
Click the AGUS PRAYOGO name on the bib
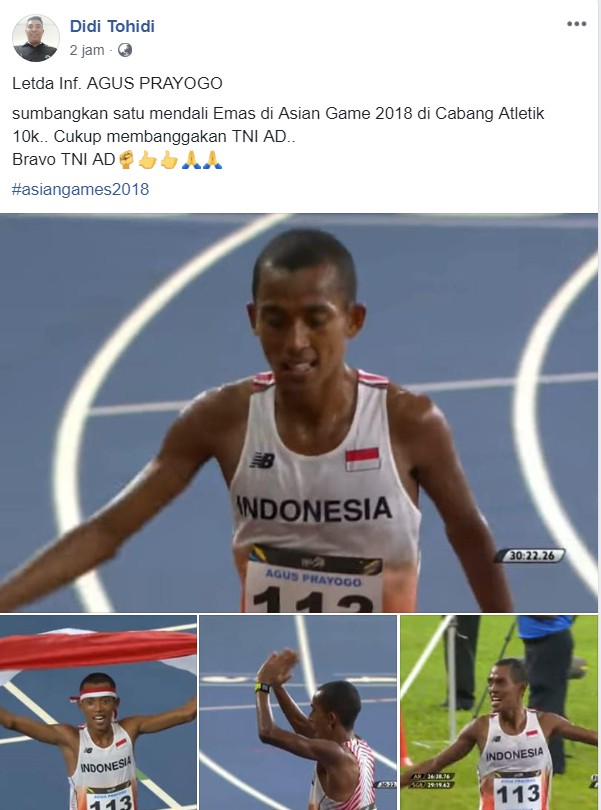[x=313, y=578]
